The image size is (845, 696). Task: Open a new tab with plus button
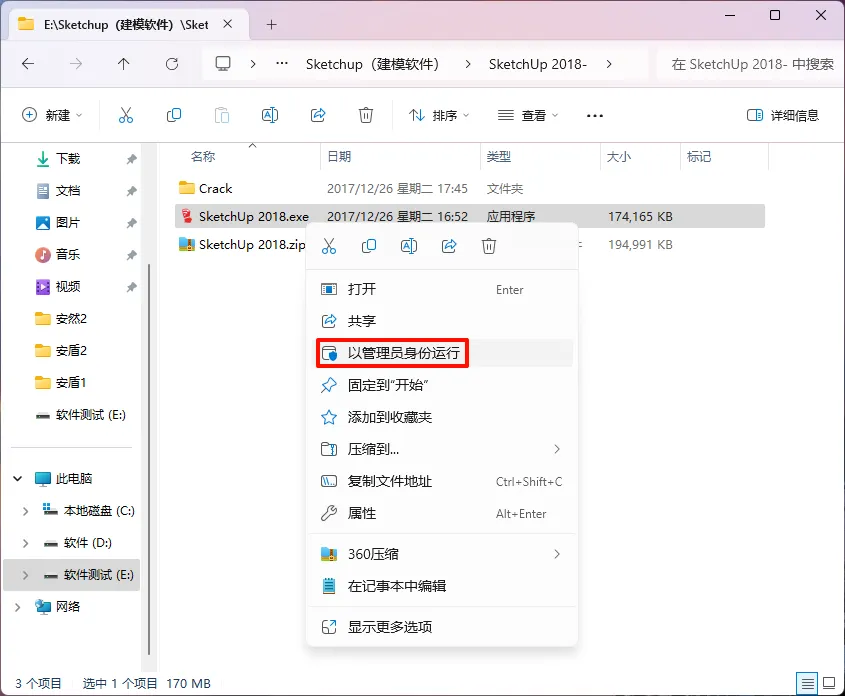(272, 25)
